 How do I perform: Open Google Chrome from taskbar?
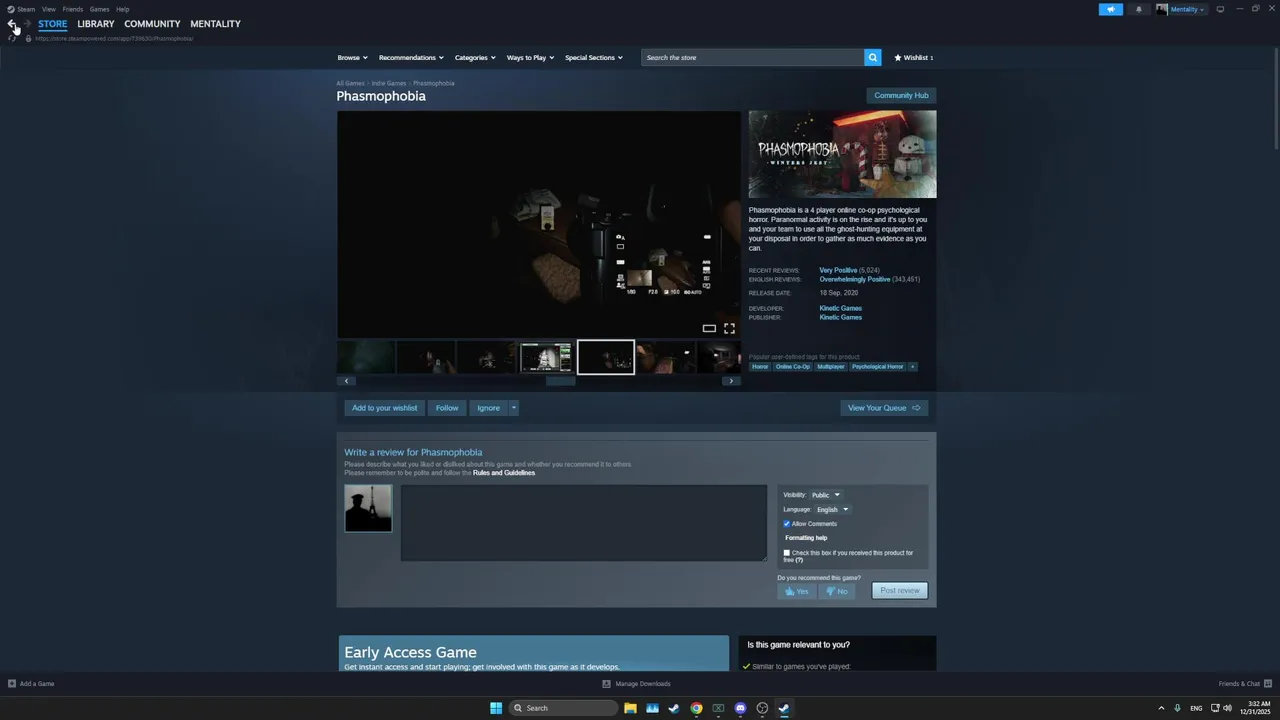(696, 708)
